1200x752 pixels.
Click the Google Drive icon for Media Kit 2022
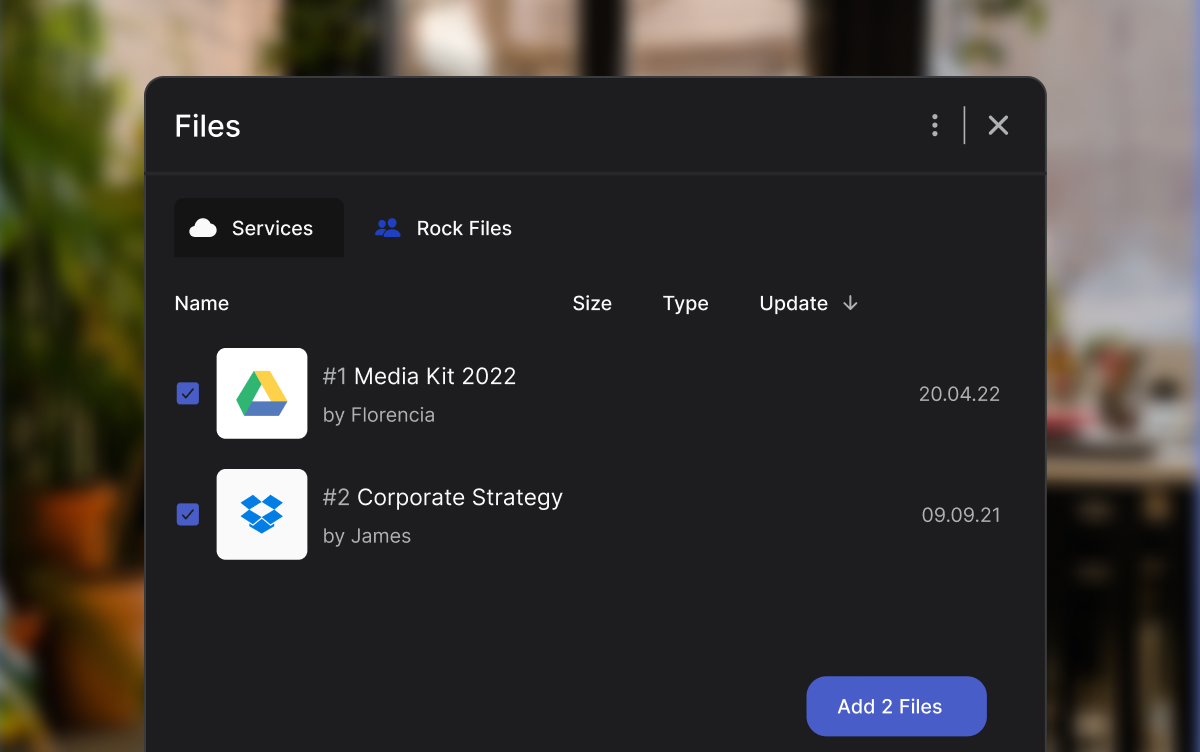[x=261, y=393]
